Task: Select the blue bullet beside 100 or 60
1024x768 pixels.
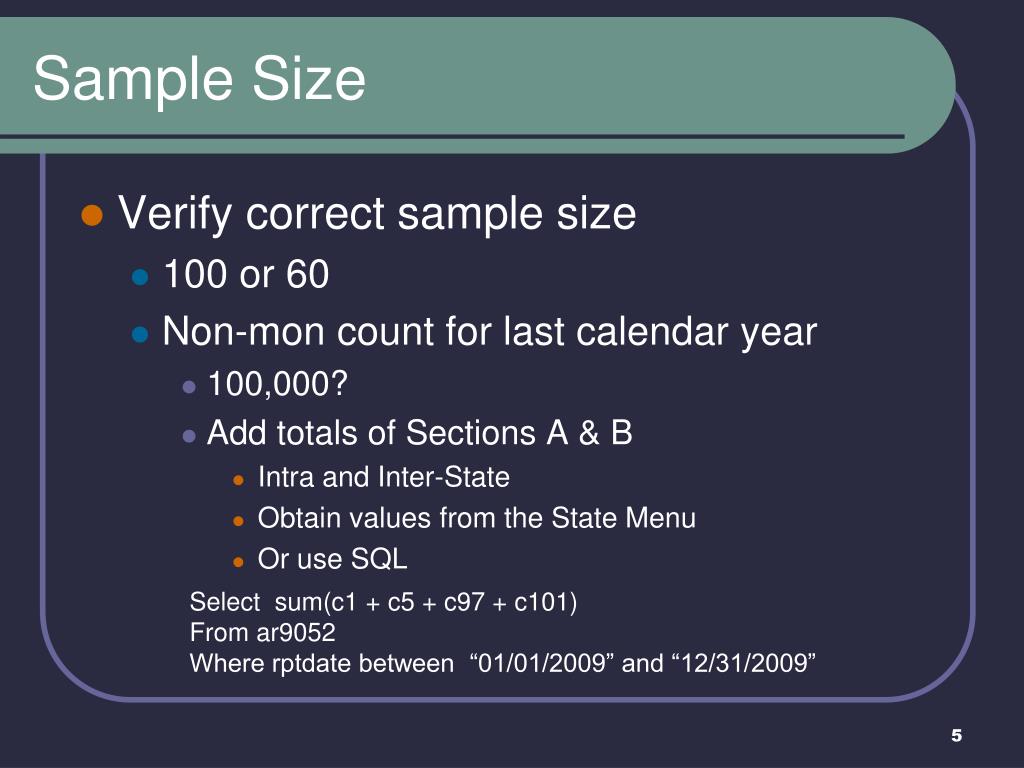Action: (x=140, y=277)
